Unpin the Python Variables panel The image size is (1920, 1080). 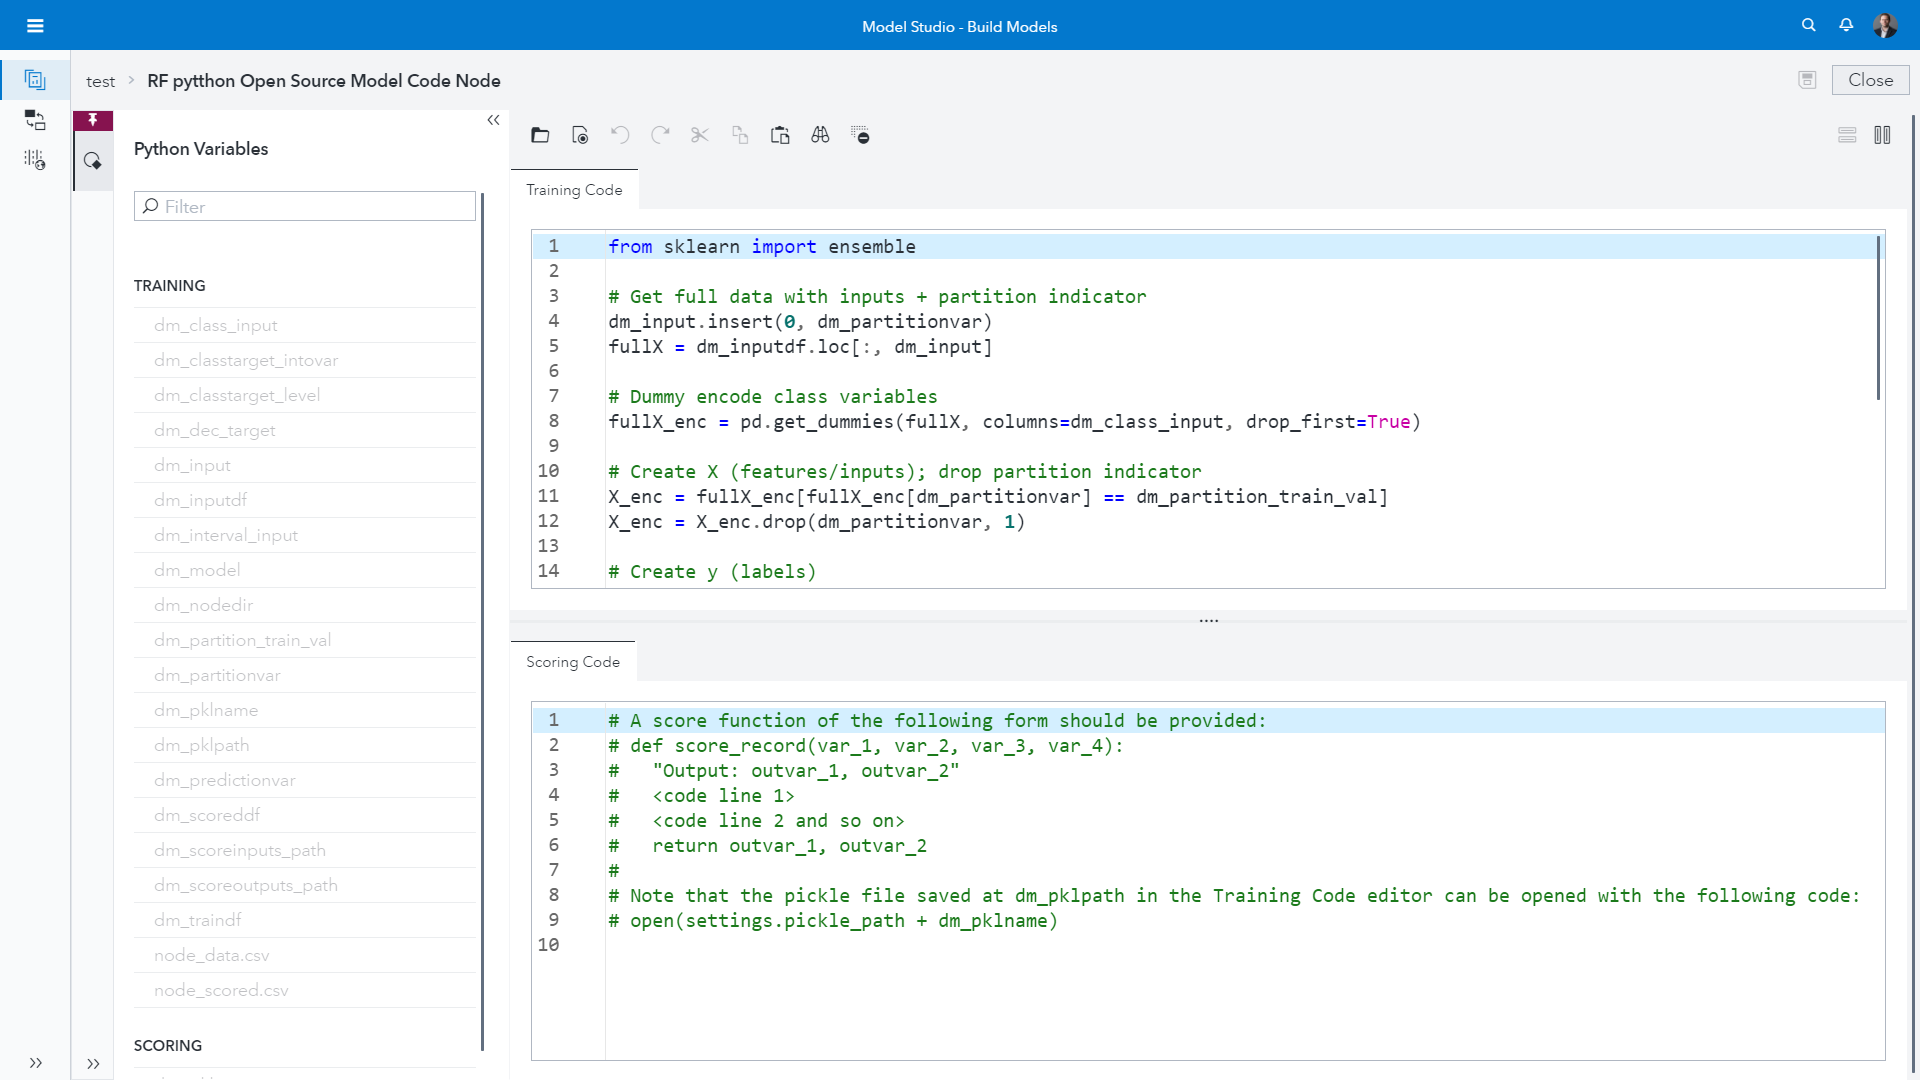pyautogui.click(x=93, y=120)
